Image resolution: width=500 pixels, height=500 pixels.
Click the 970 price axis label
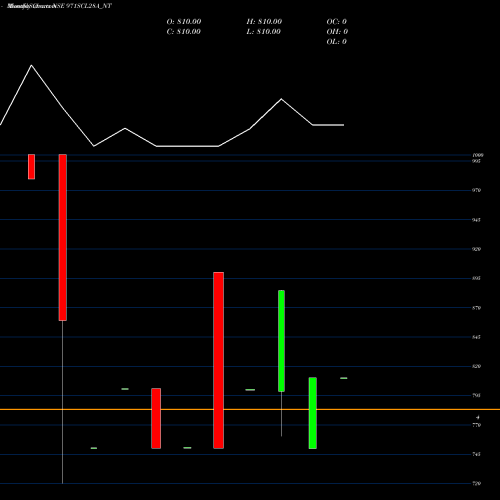[476, 190]
